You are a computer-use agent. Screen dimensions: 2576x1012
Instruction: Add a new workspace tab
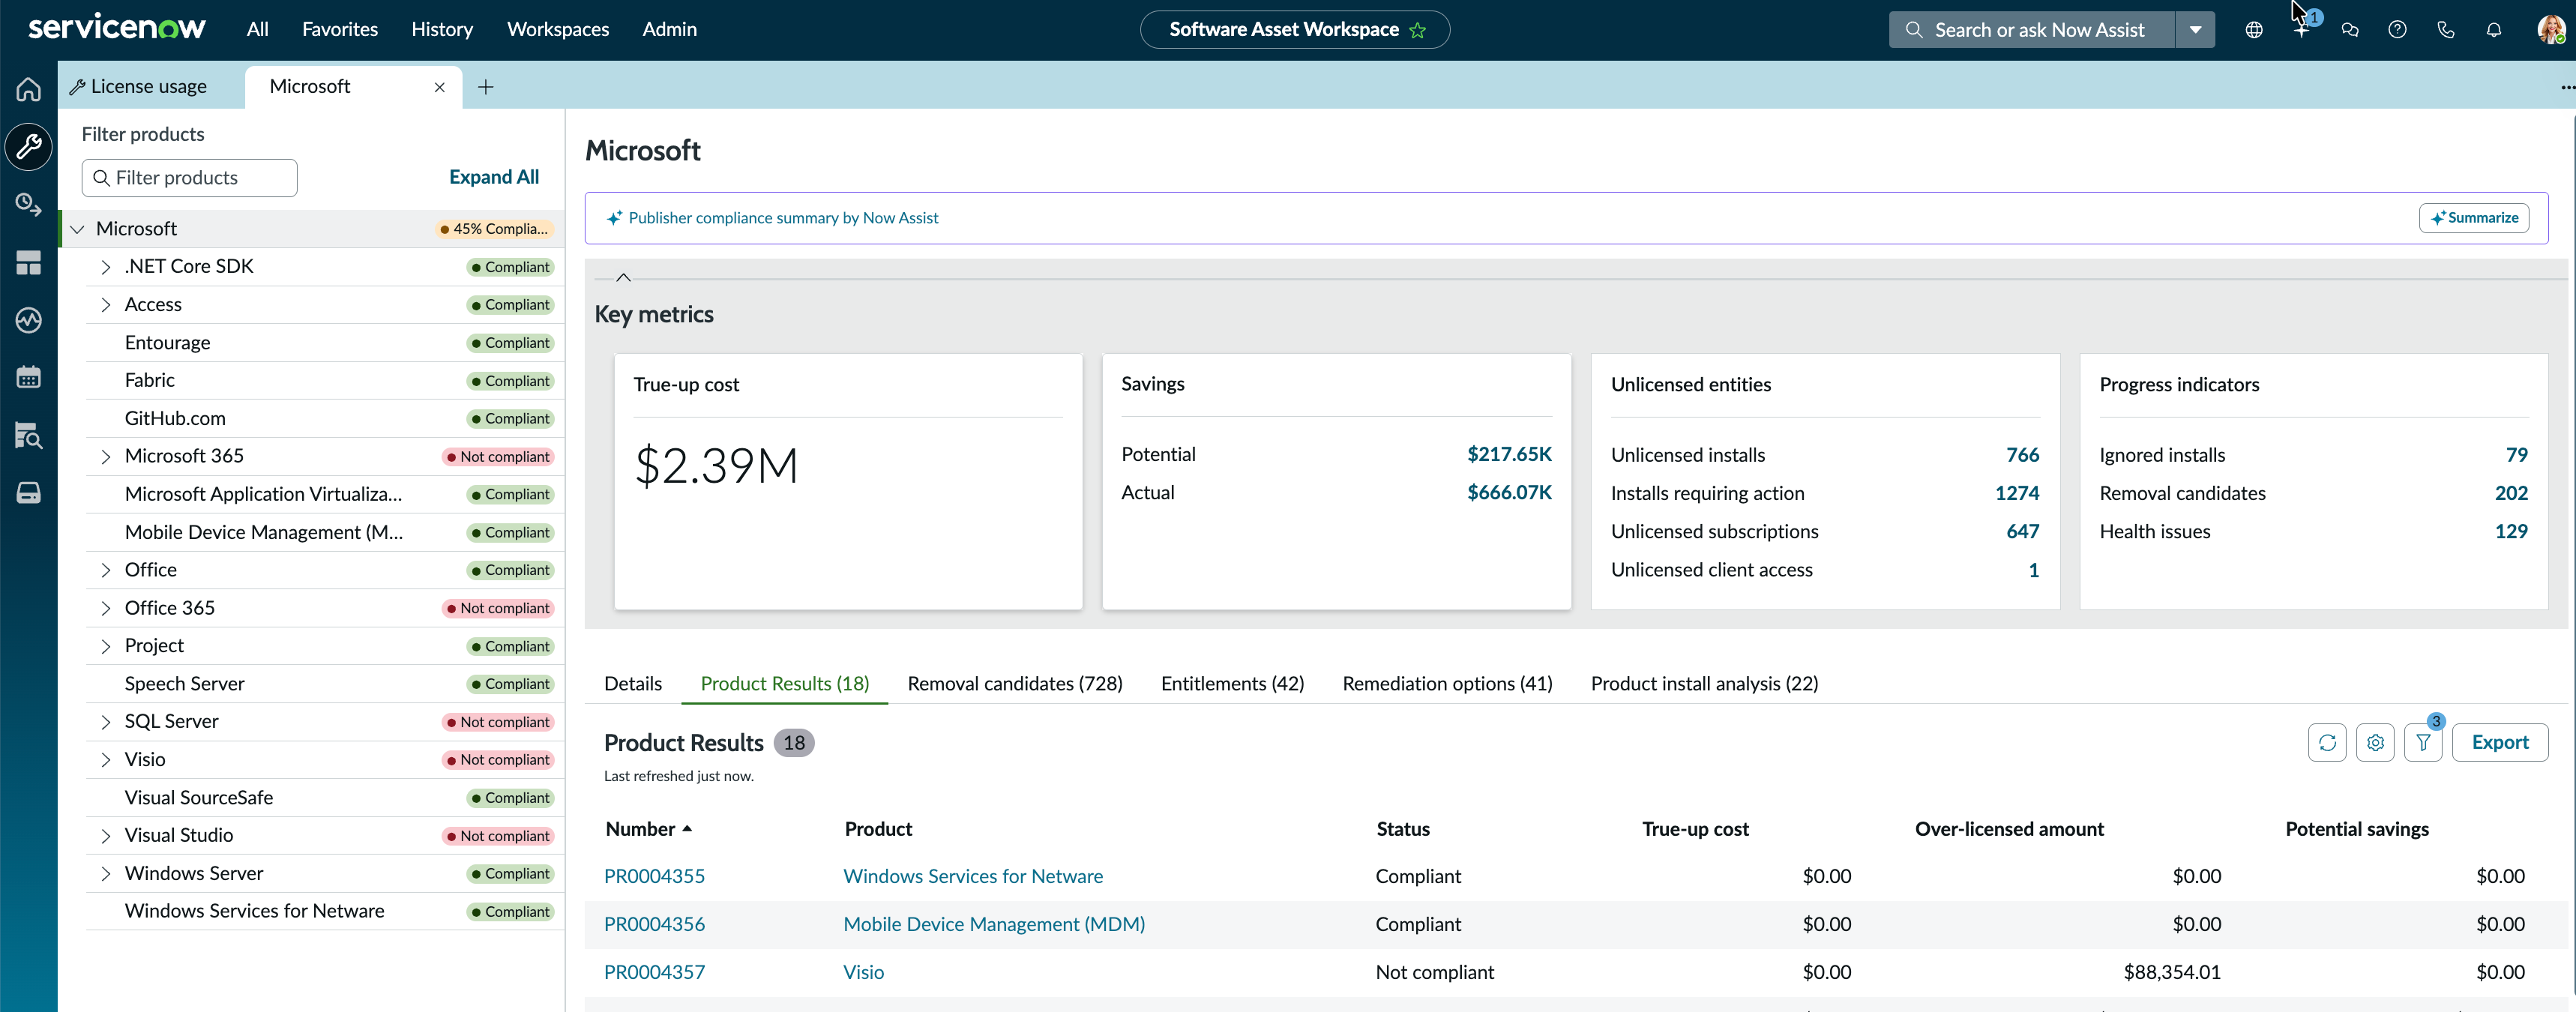pyautogui.click(x=486, y=87)
